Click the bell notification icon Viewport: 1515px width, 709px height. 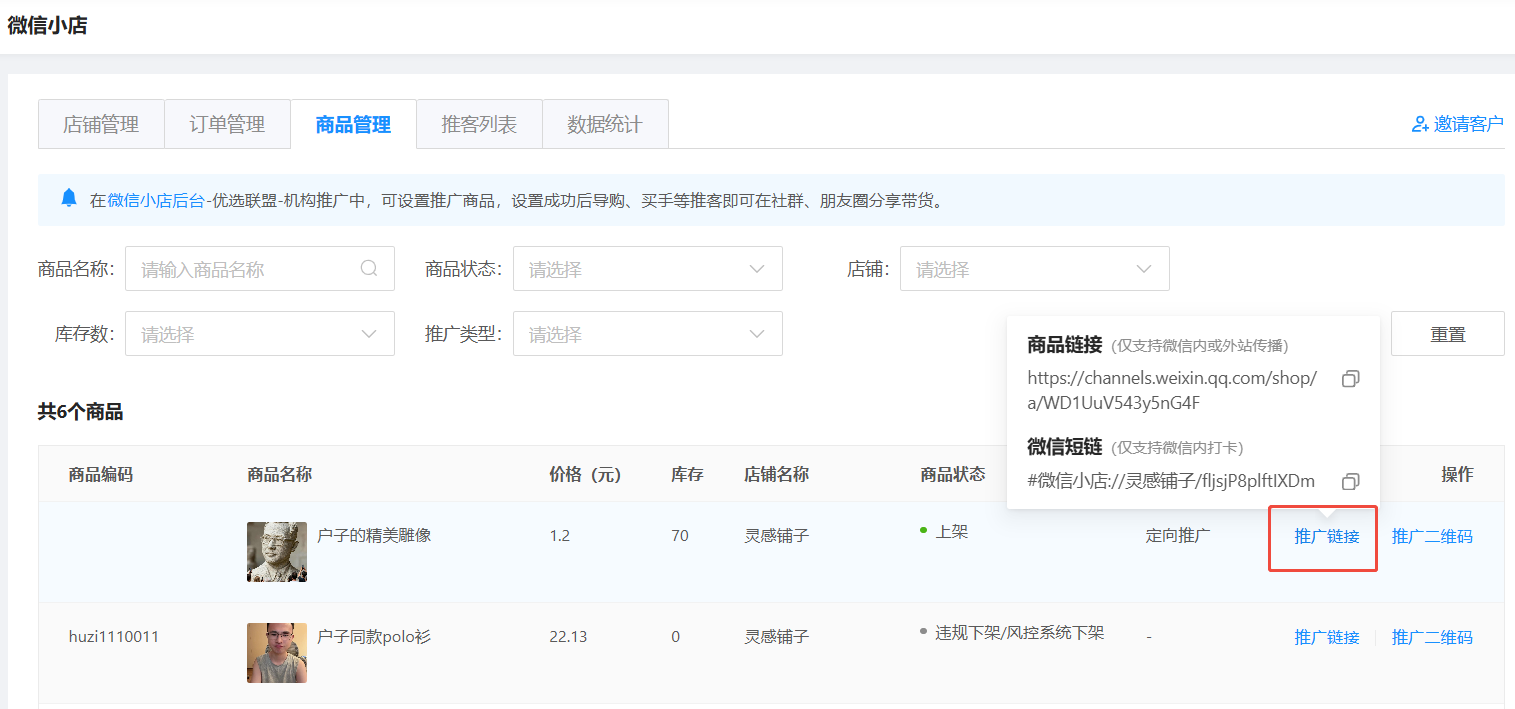coord(69,198)
